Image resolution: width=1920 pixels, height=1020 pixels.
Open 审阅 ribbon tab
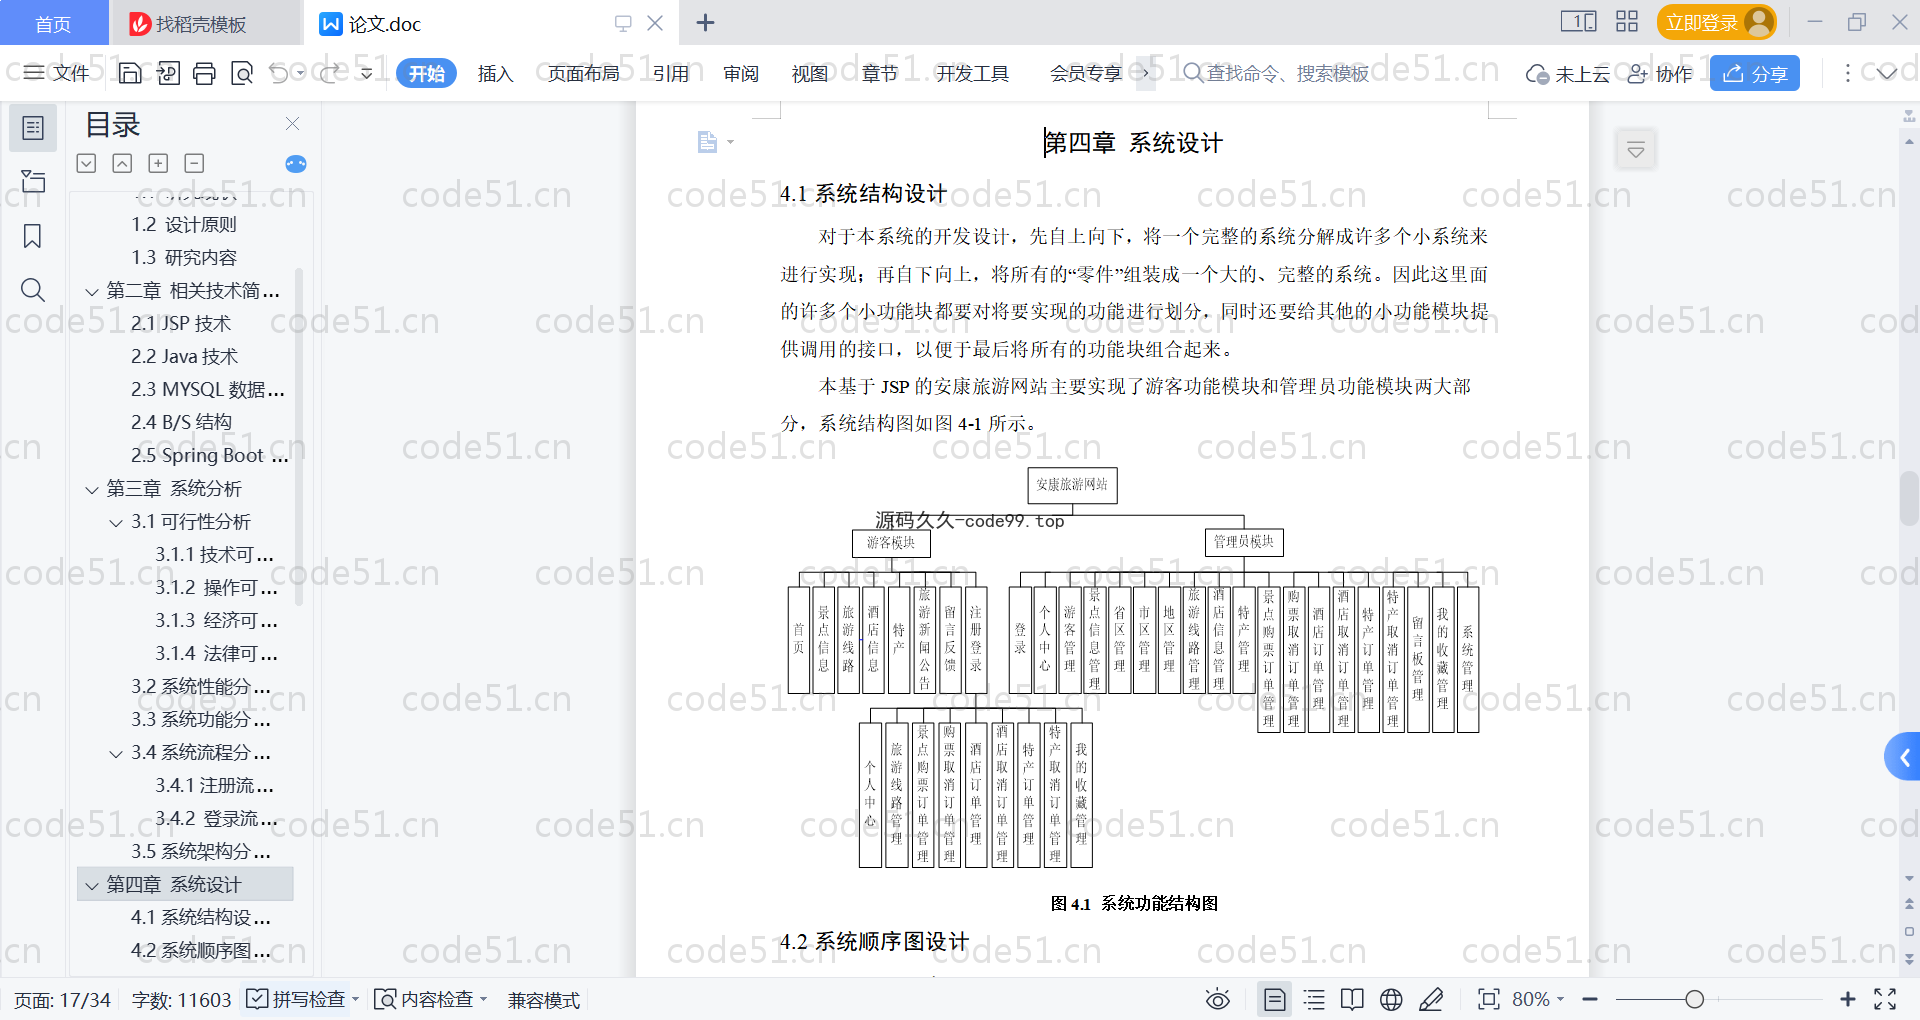coord(741,73)
